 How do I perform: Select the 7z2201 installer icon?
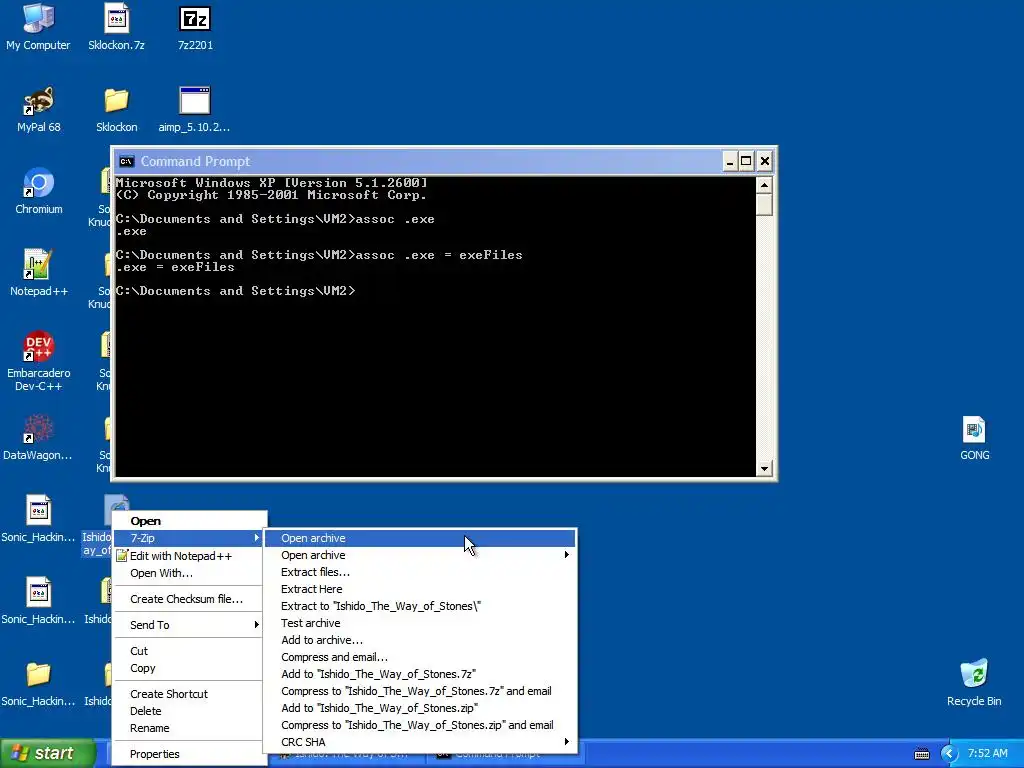pyautogui.click(x=195, y=27)
